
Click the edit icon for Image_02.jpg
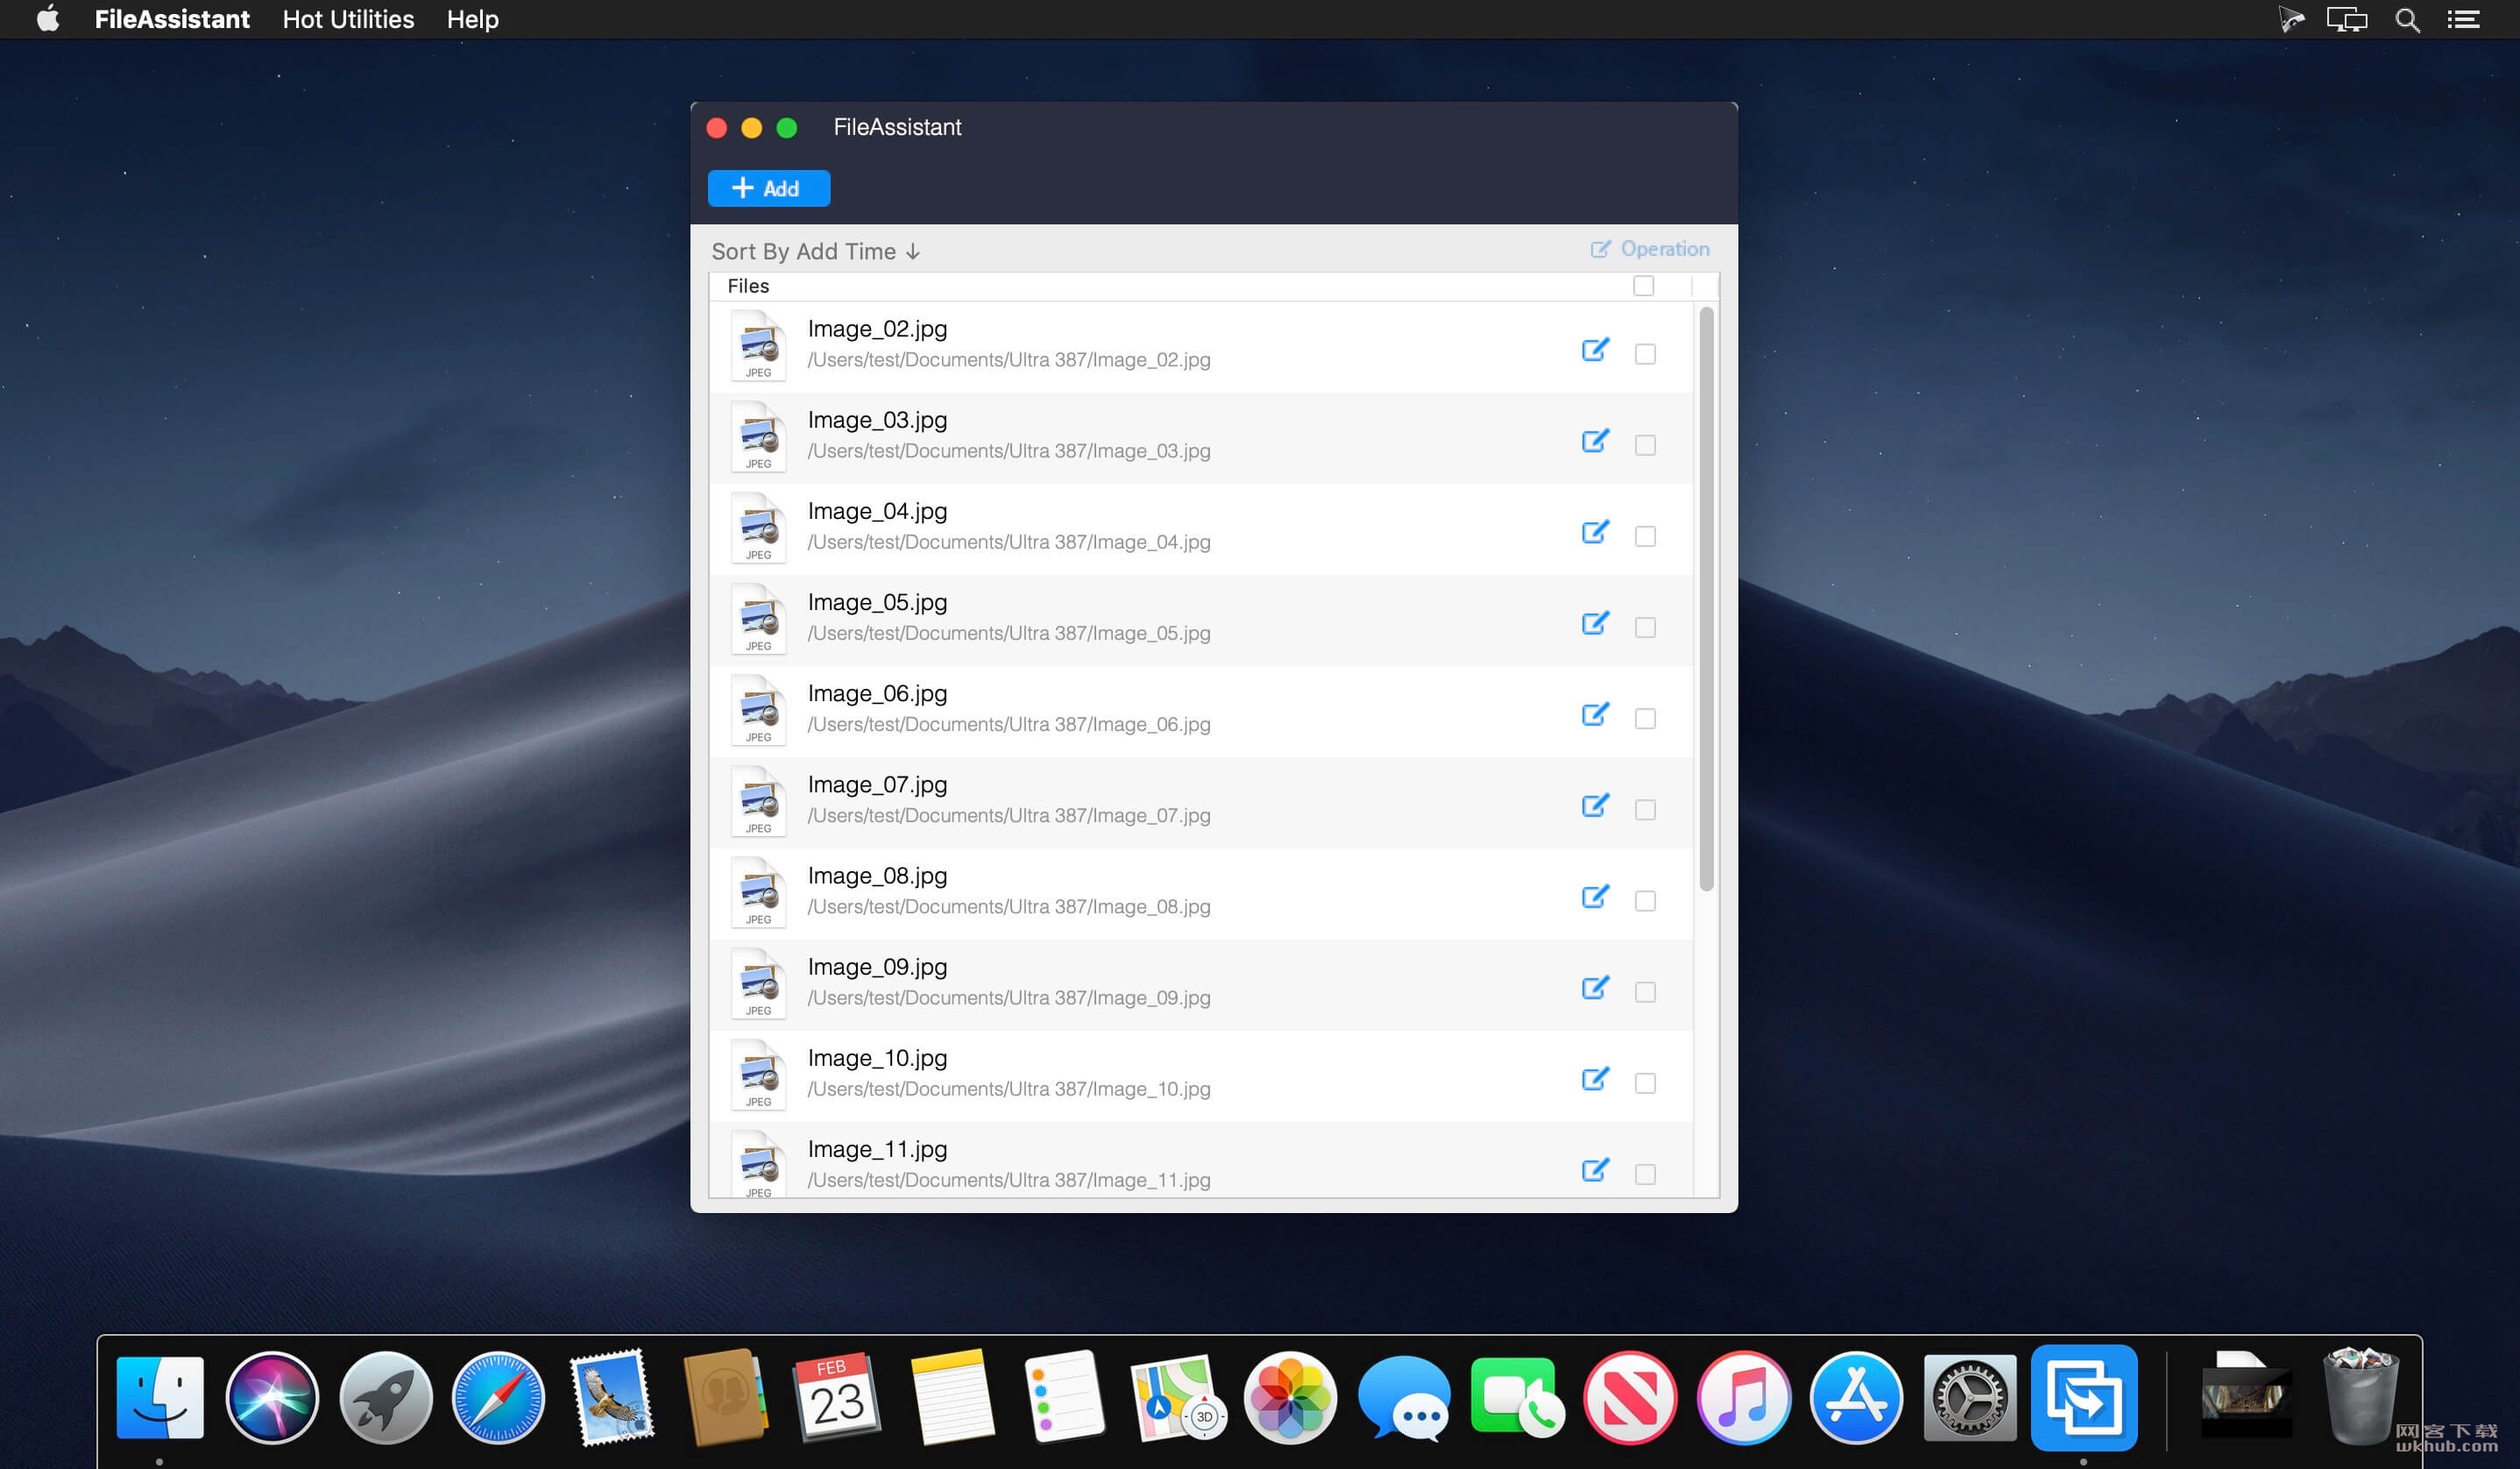pos(1595,350)
